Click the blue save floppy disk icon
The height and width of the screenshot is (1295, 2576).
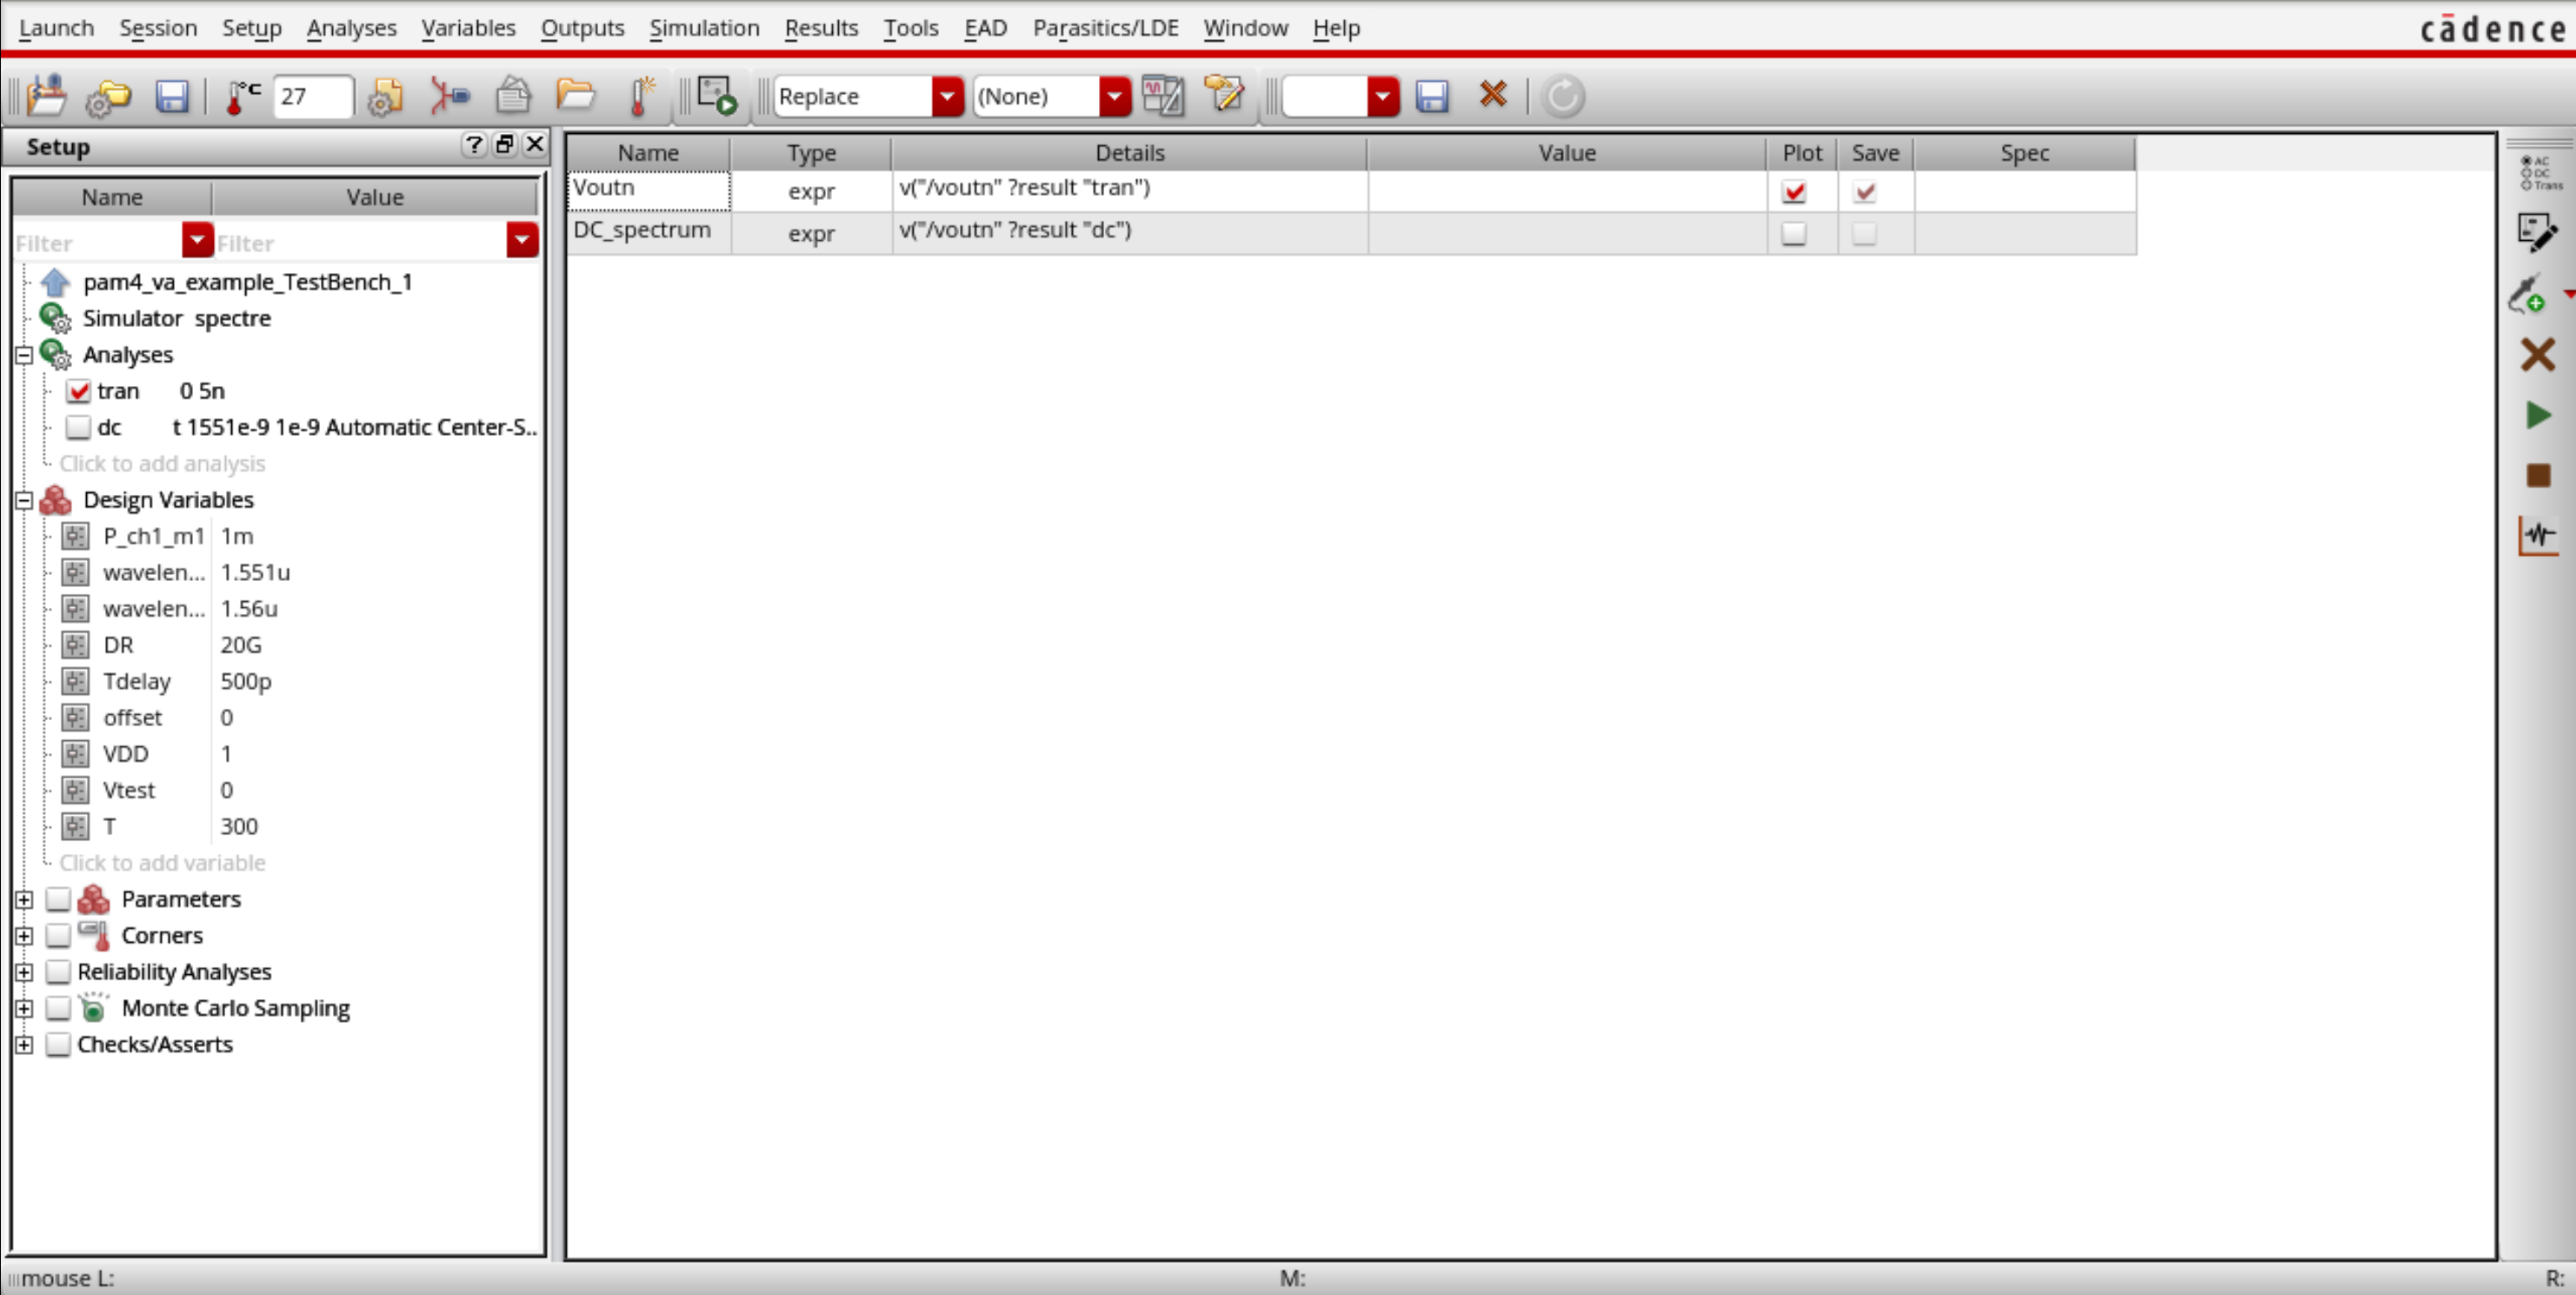click(x=172, y=97)
